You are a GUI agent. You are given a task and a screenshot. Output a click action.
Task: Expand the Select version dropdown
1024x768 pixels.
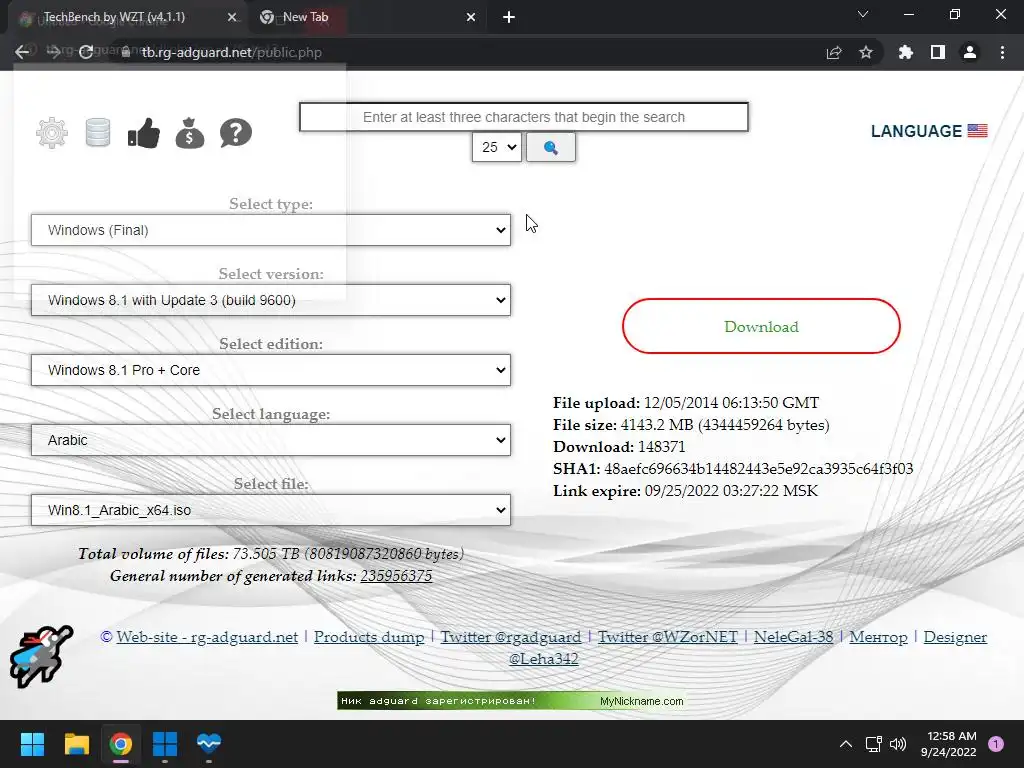[271, 300]
